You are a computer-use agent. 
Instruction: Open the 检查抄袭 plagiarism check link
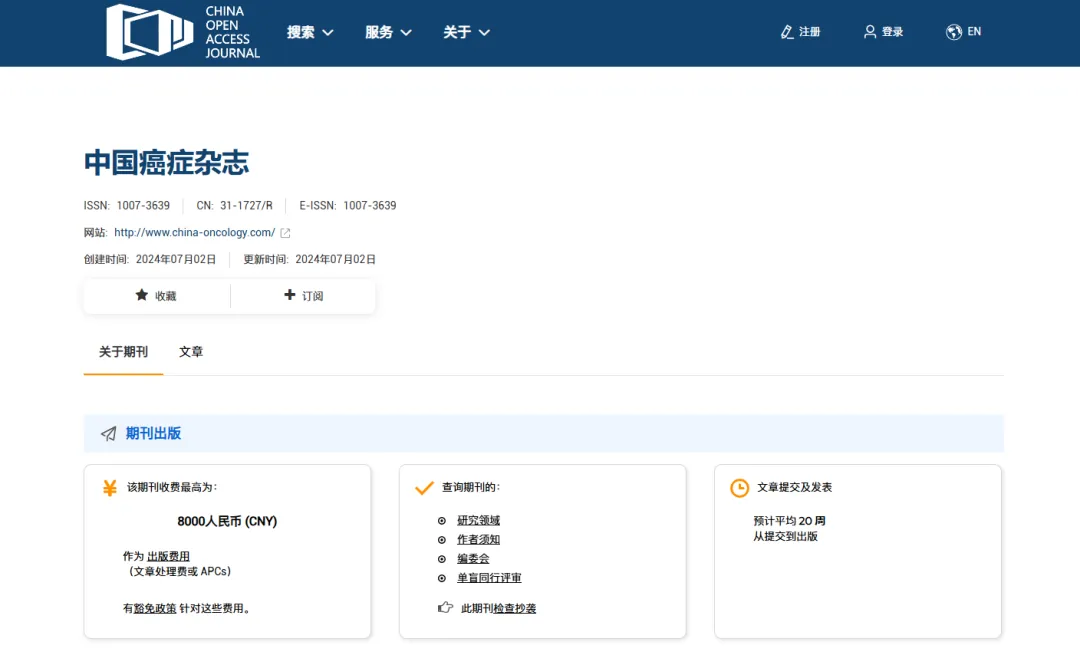pos(515,608)
